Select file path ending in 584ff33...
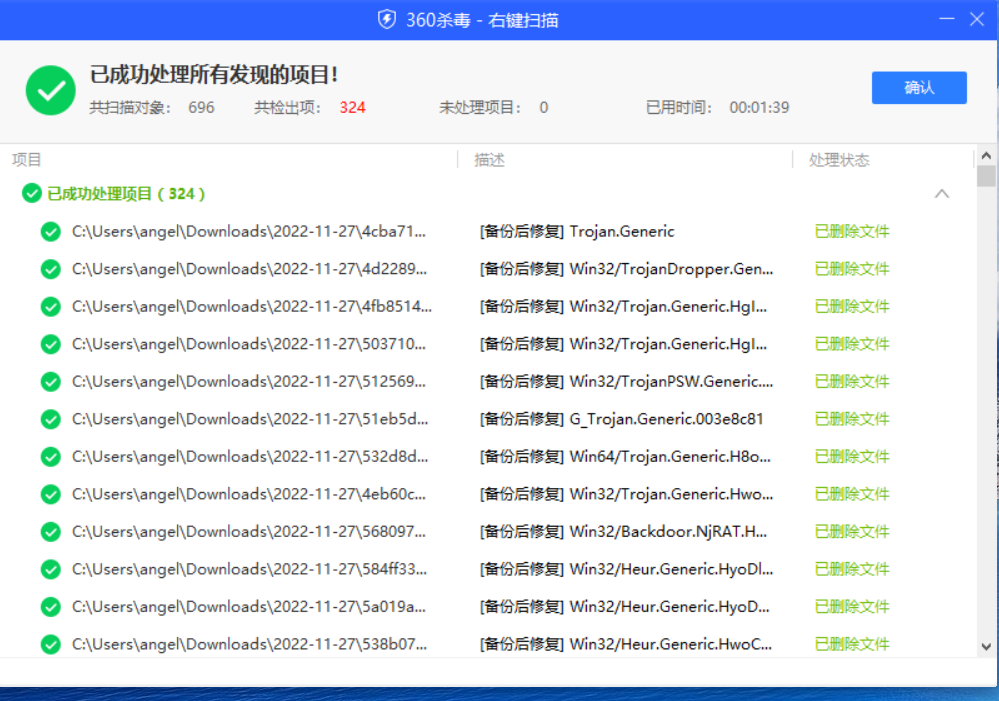 tap(249, 570)
